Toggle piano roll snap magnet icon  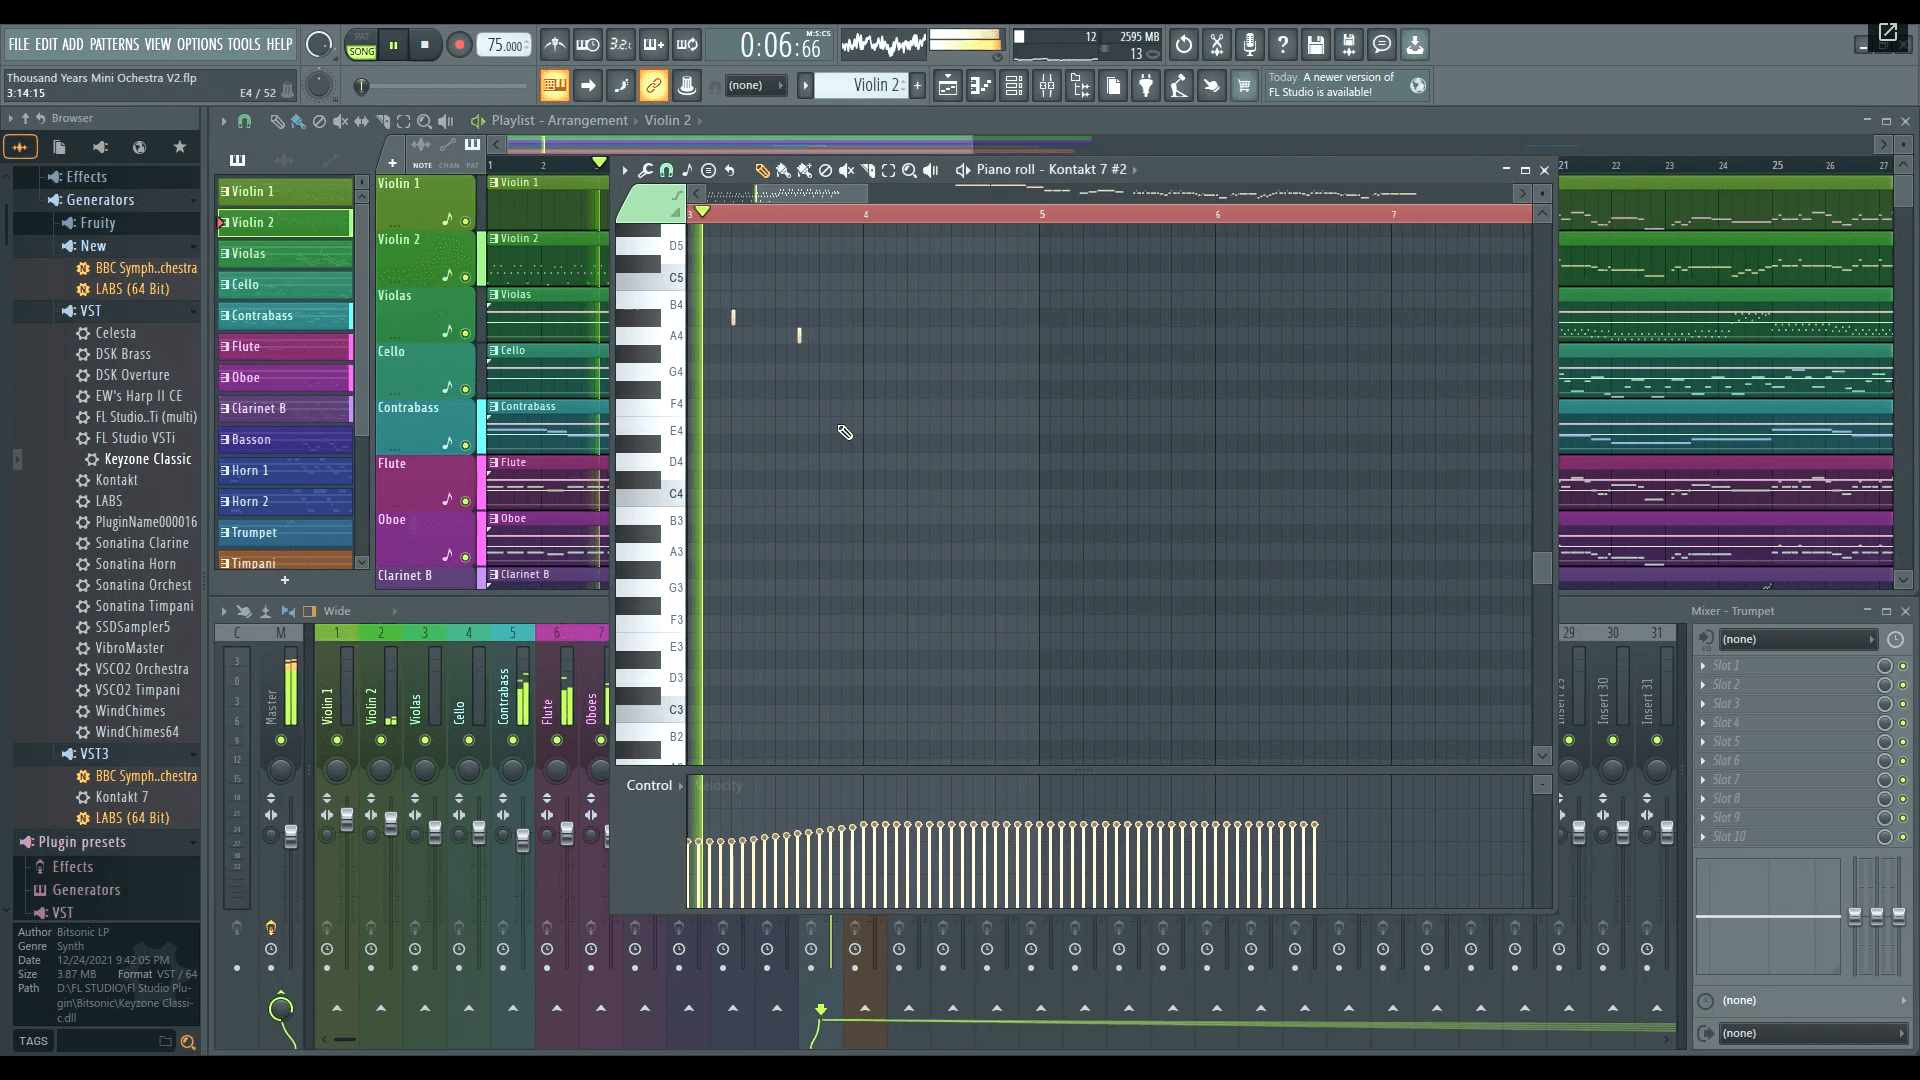point(666,170)
